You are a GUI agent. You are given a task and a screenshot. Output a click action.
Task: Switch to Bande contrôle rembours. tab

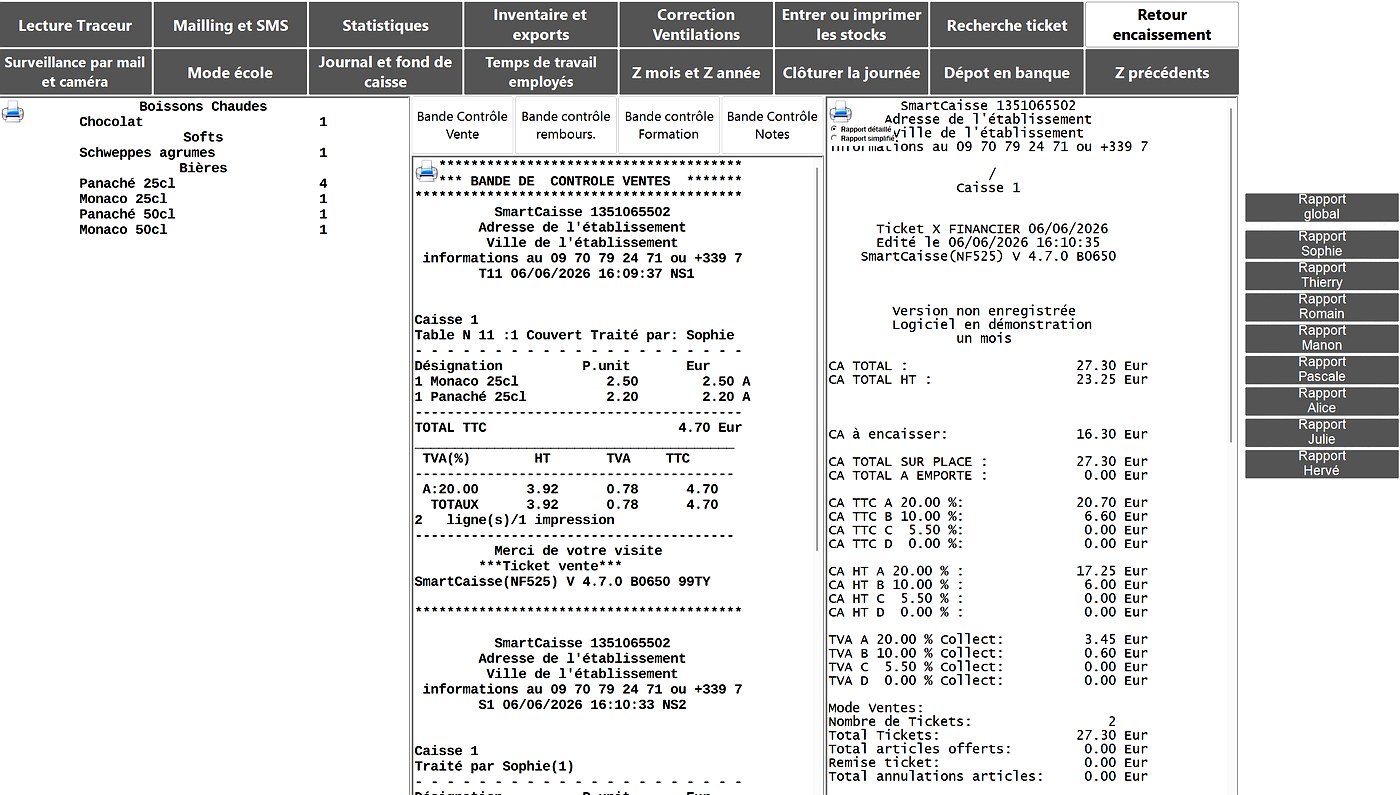(566, 125)
